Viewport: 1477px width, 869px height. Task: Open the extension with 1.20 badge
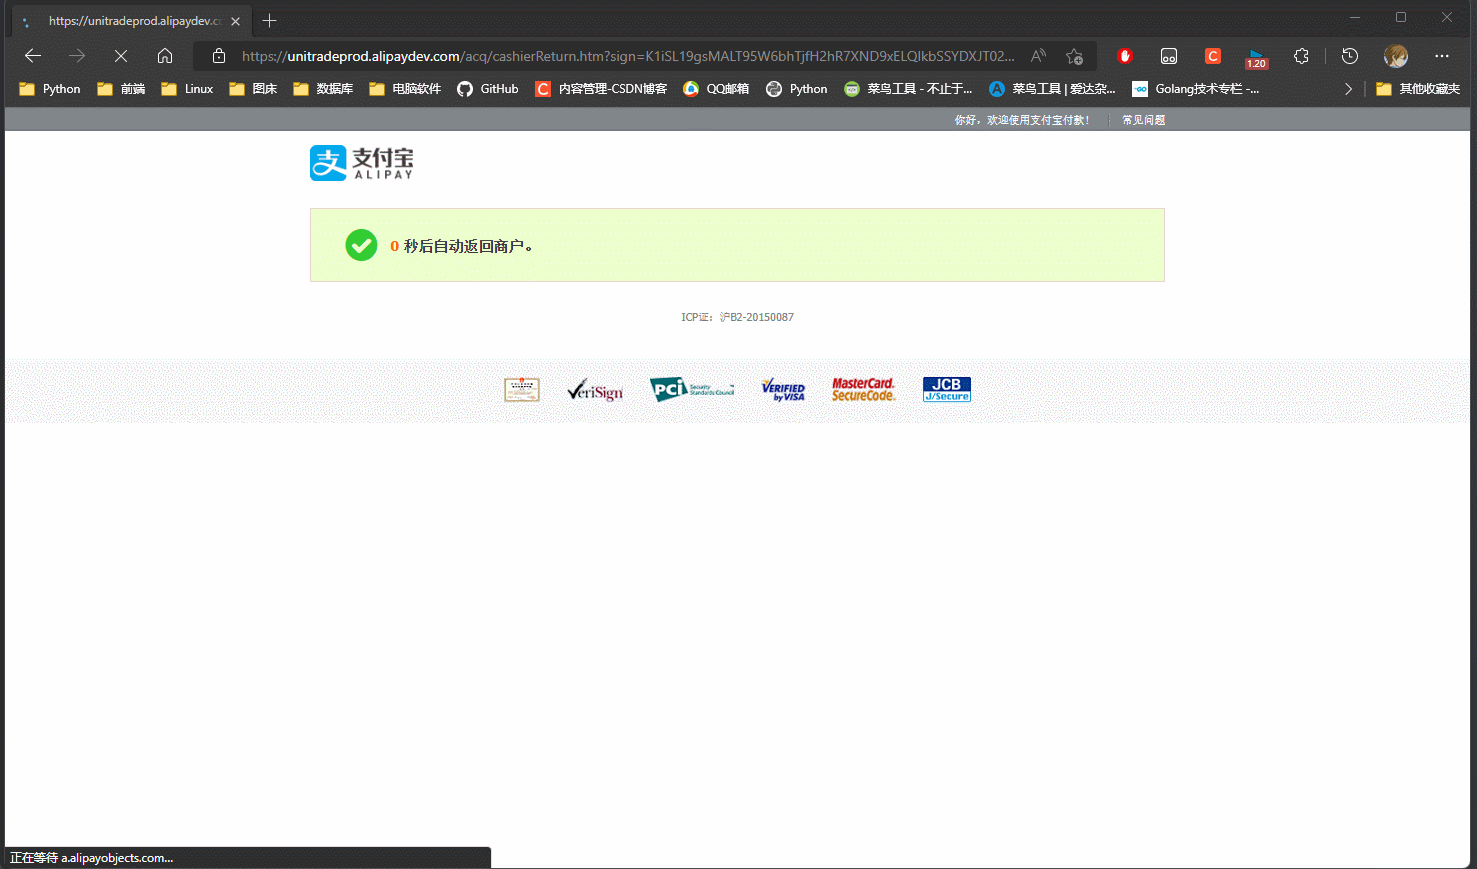click(1257, 58)
